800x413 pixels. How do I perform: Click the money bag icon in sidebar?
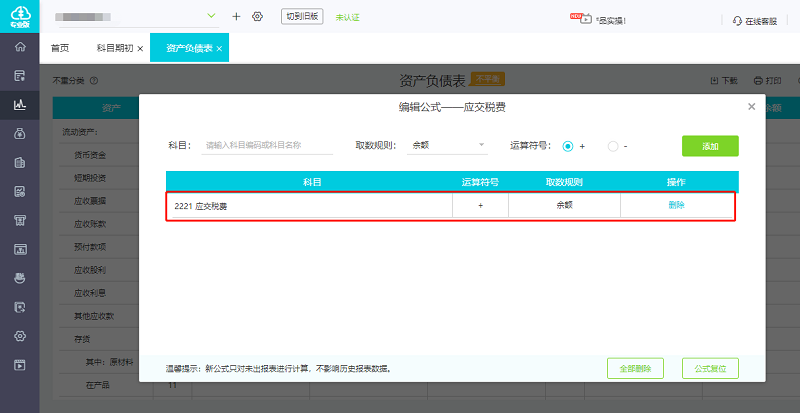[x=19, y=133]
